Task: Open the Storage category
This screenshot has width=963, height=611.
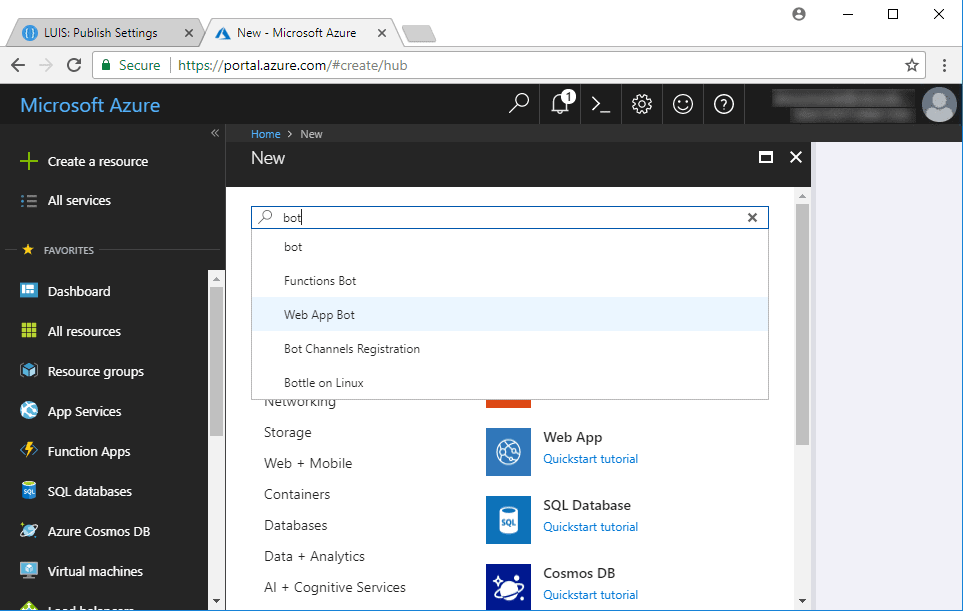Action: (287, 432)
